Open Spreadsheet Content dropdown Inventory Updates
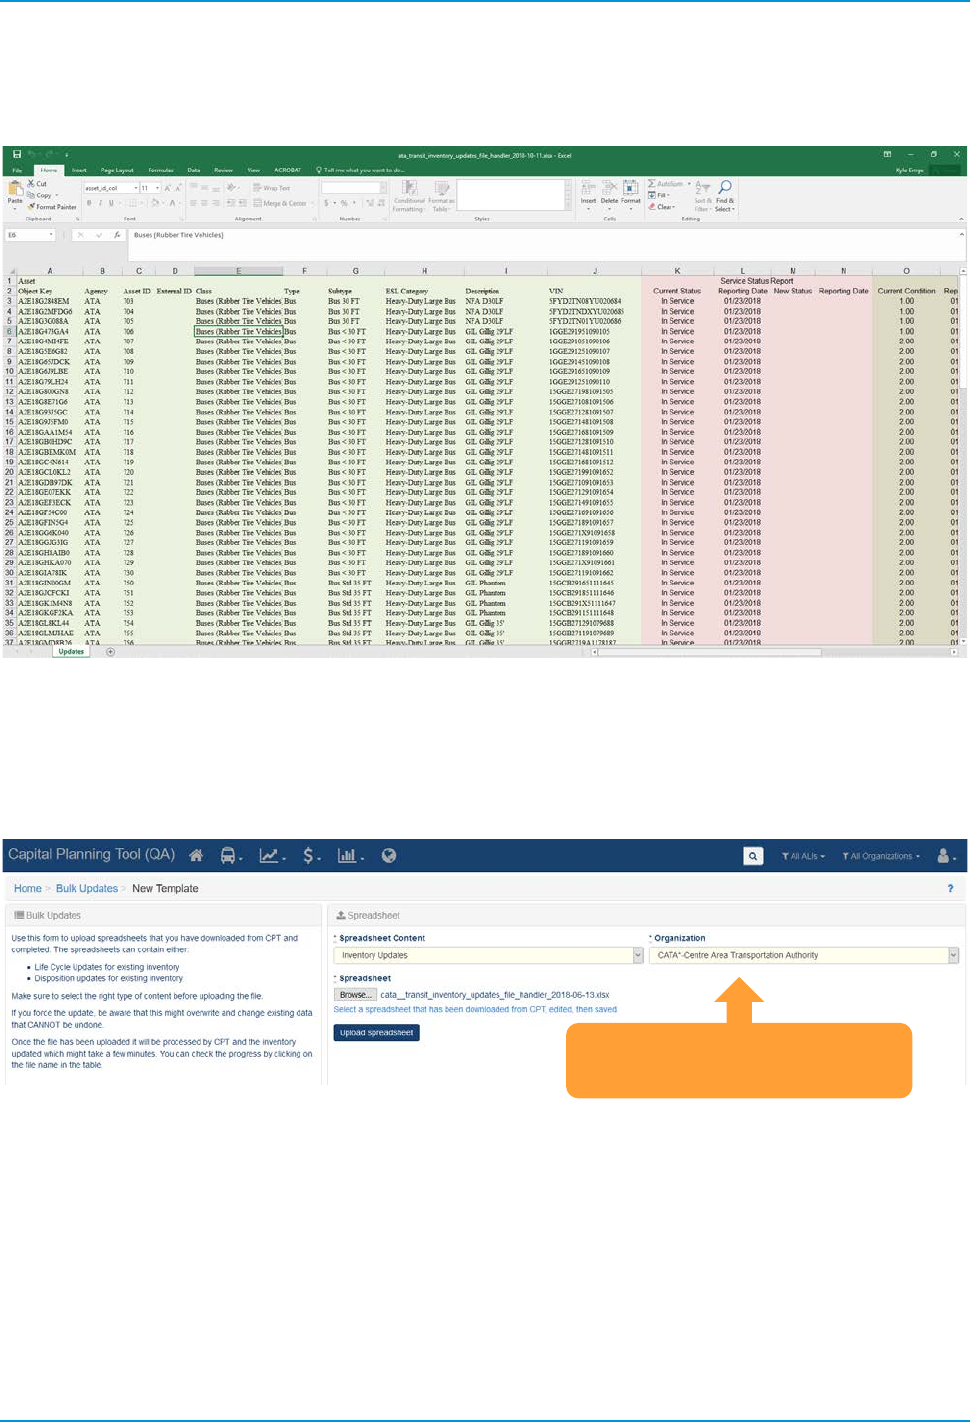970x1422 pixels. [488, 955]
